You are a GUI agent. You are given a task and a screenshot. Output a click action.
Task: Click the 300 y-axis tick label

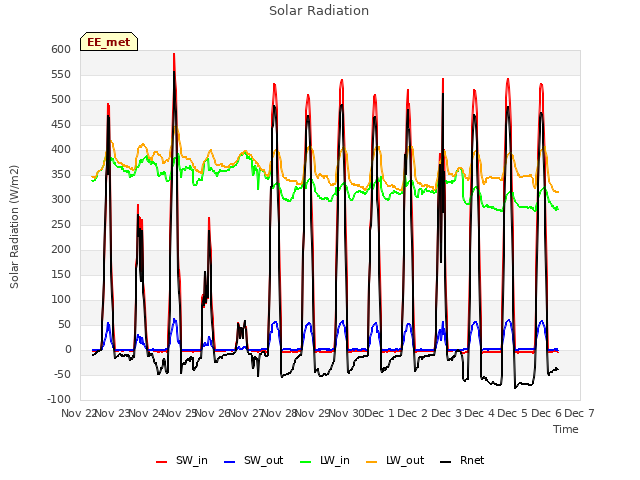(61, 200)
